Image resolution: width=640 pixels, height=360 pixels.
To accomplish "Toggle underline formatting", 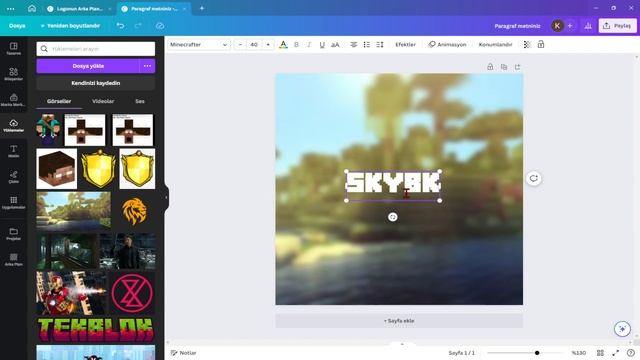I will (x=322, y=44).
